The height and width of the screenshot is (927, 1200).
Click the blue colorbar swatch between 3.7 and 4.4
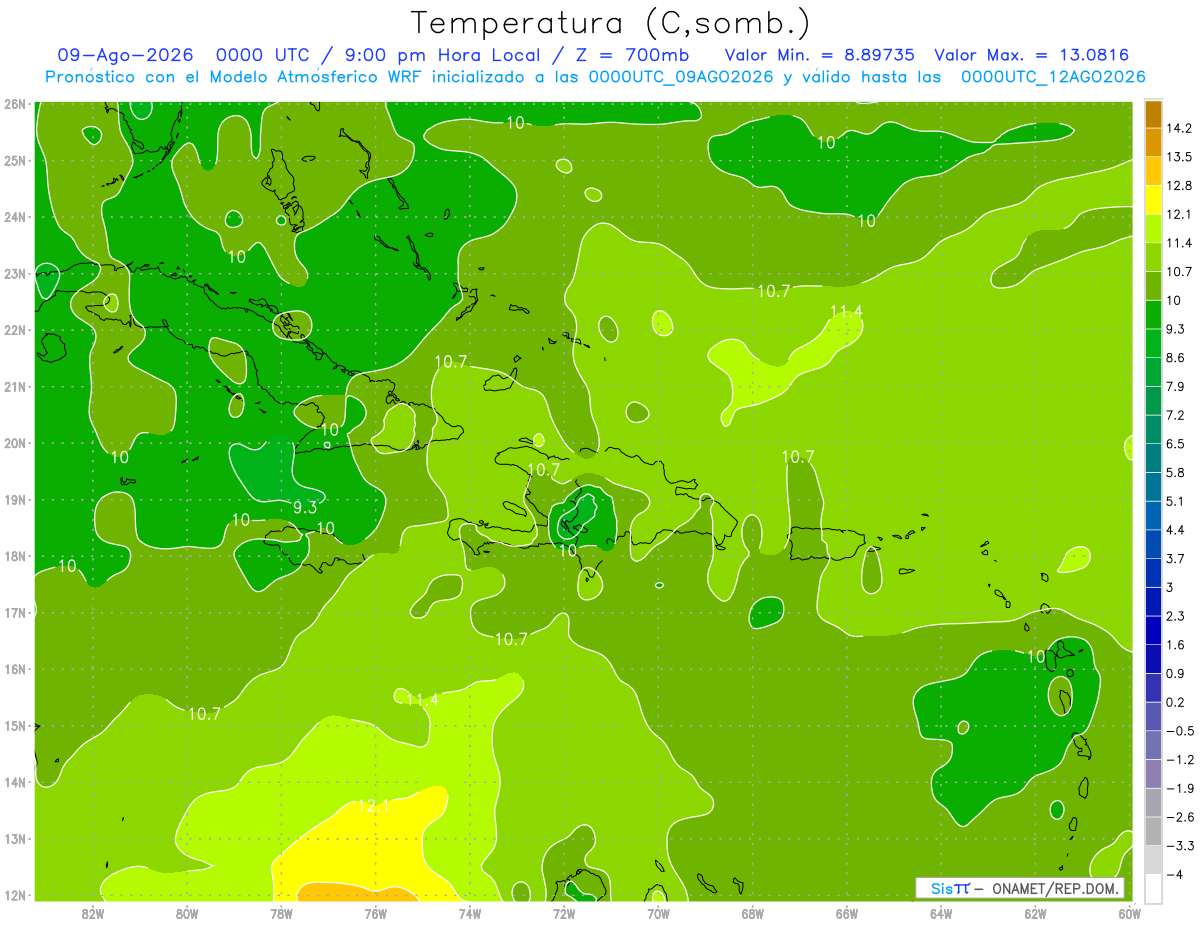click(1153, 543)
